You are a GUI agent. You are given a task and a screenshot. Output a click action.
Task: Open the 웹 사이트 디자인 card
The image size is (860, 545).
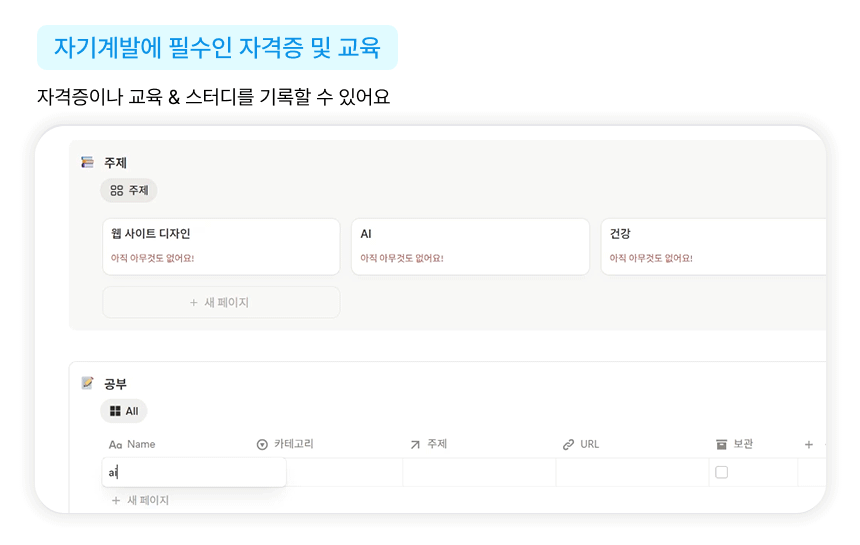pos(221,246)
